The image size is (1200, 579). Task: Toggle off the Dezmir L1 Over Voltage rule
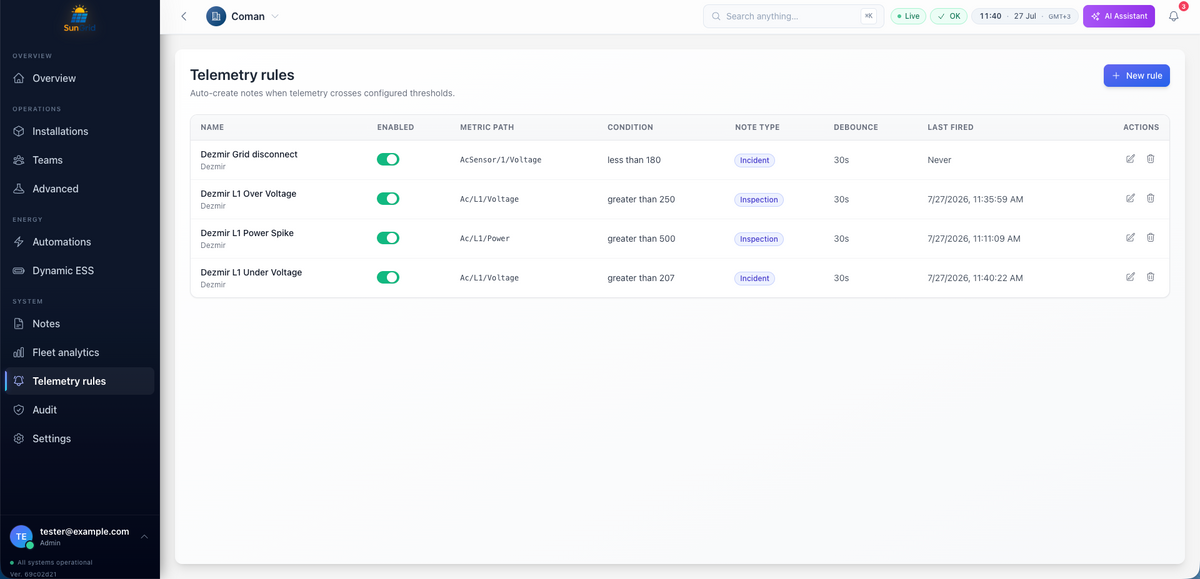coord(388,198)
